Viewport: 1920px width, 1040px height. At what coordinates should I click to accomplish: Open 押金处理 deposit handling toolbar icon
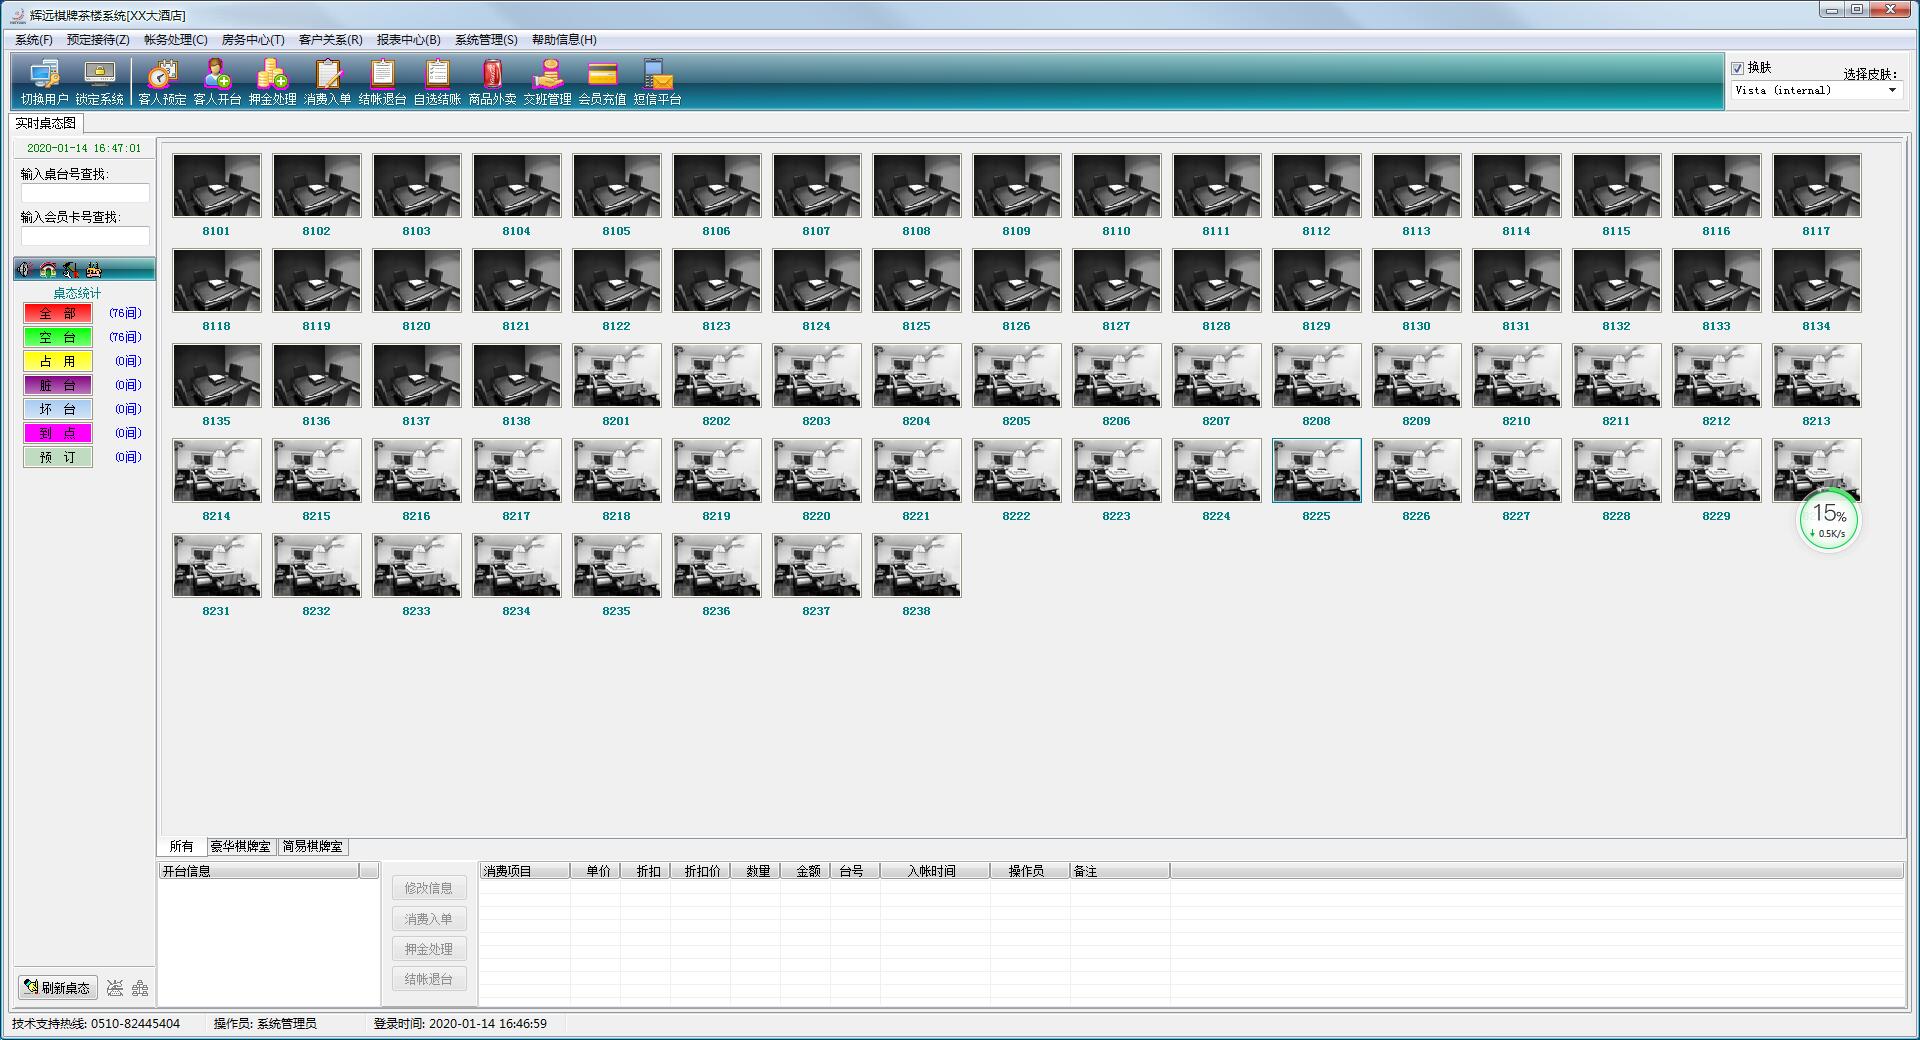(272, 81)
